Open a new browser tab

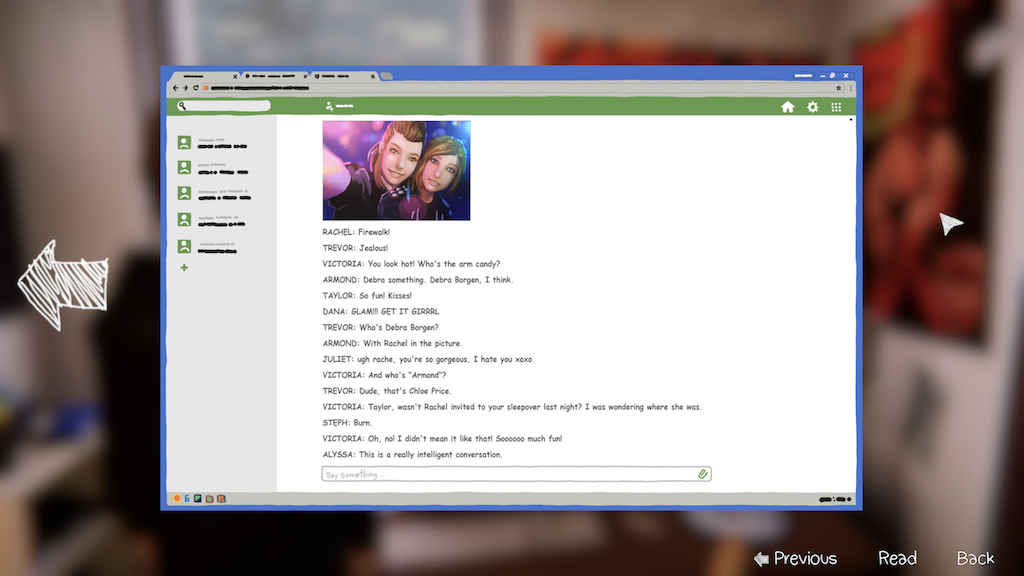pyautogui.click(x=387, y=75)
